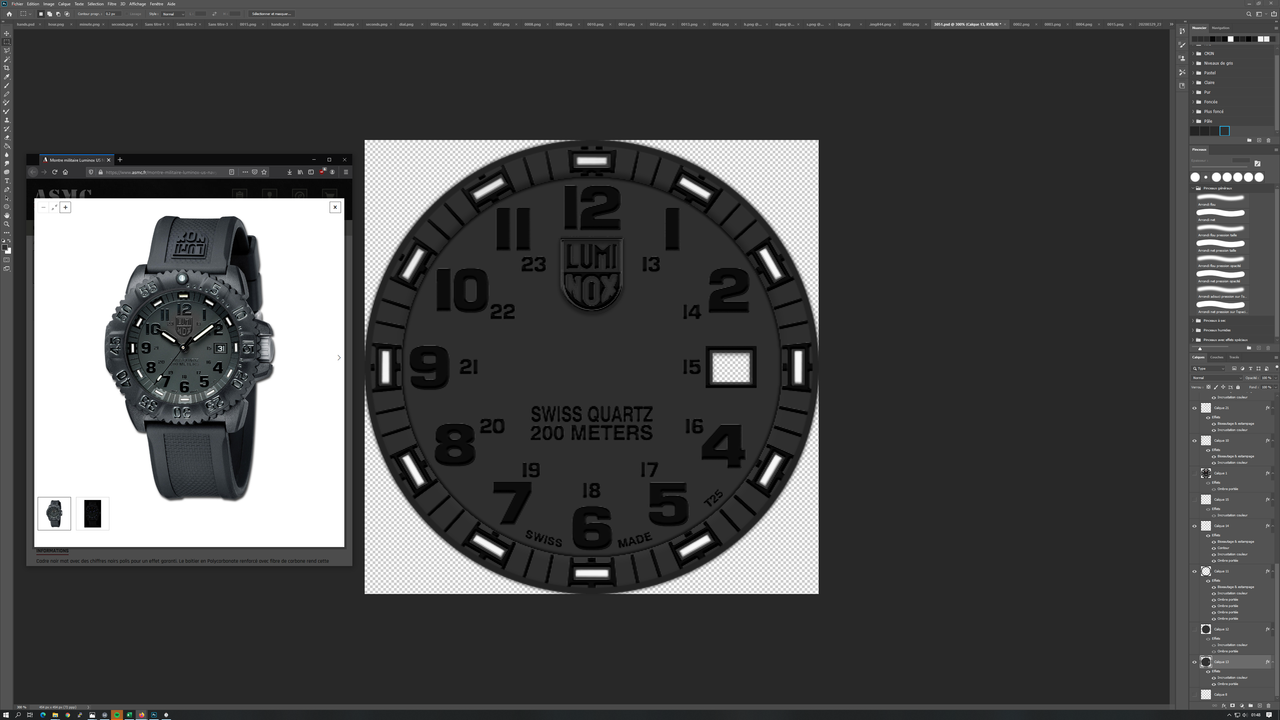
Task: Delete the selected layer with trash icon
Action: pyautogui.click(x=1270, y=704)
